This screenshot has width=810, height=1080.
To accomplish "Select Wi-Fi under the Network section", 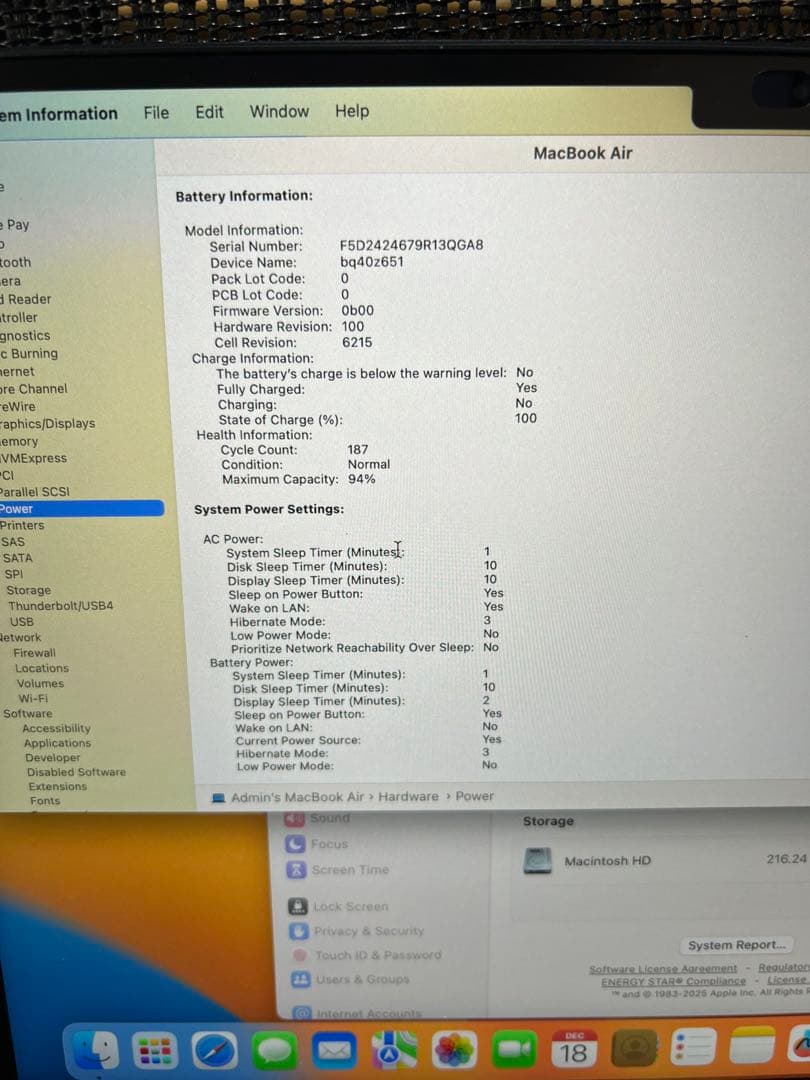I will 32,698.
